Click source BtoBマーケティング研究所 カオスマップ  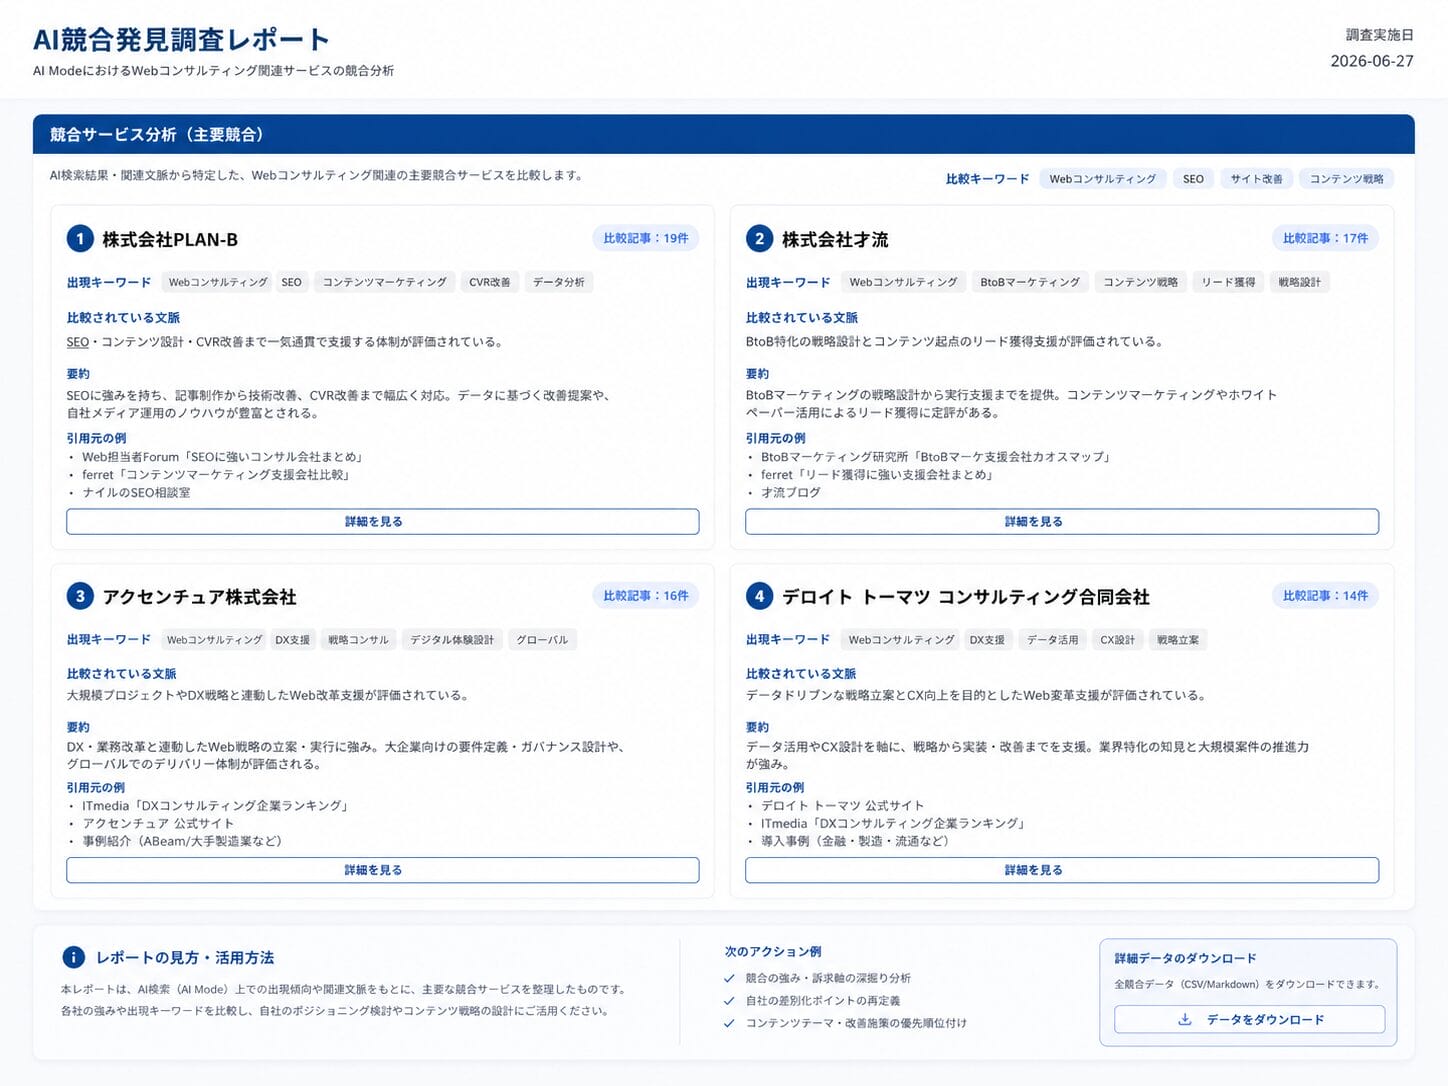[x=937, y=457]
